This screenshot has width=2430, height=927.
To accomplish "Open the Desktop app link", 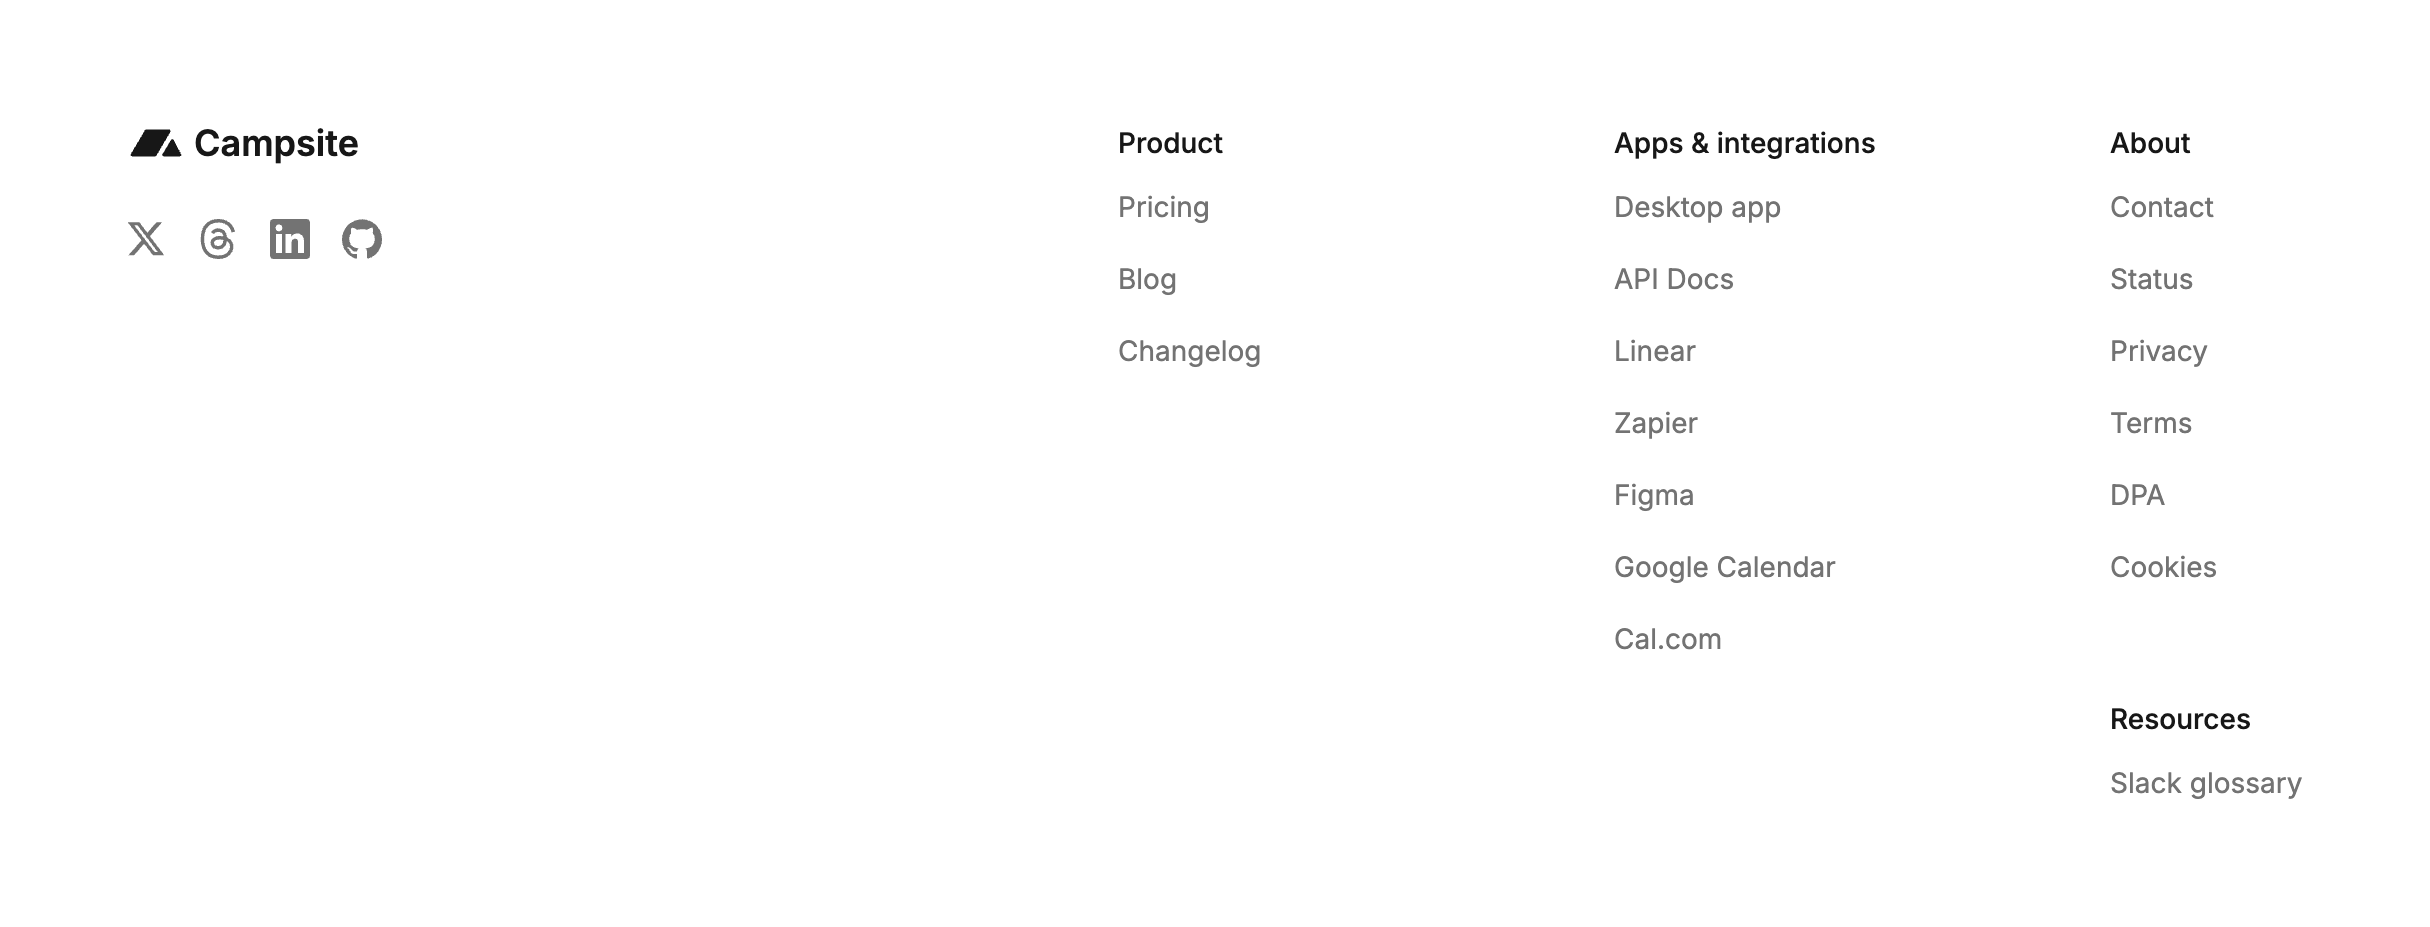I will [1697, 208].
